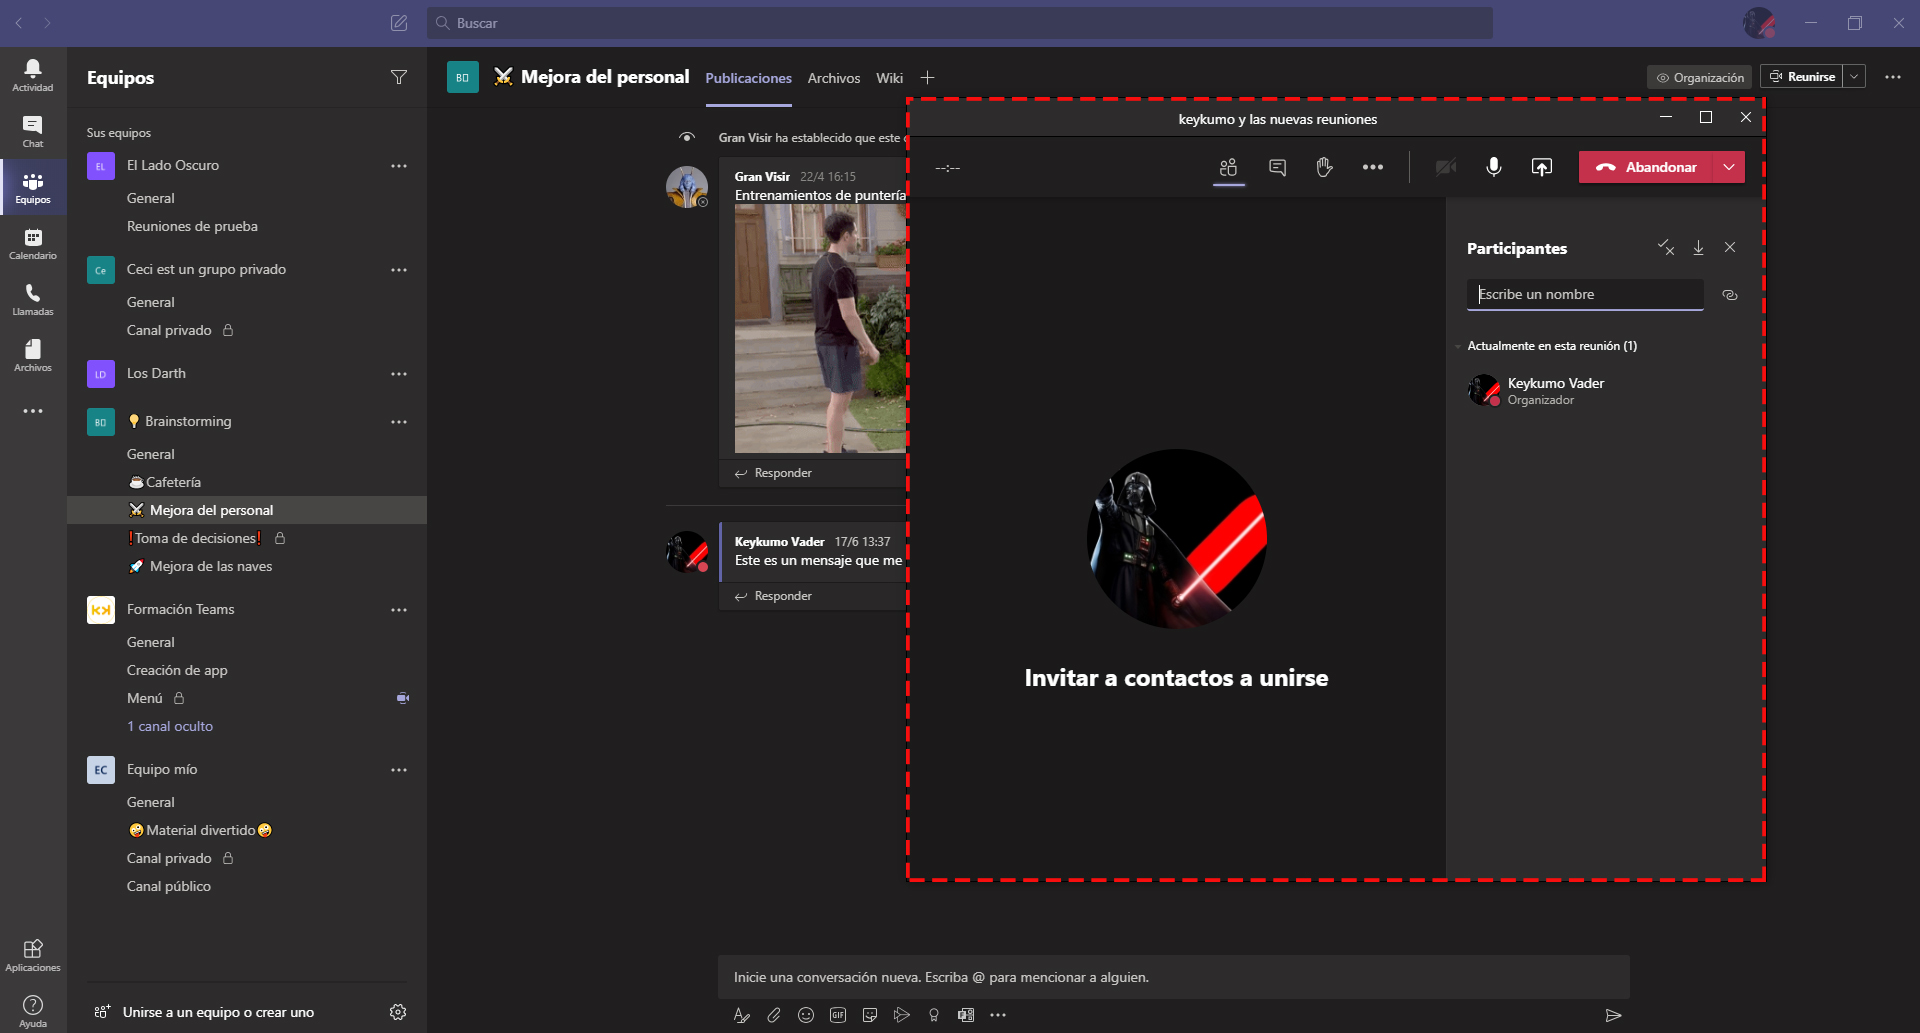Reply to Gran Visir's post
The width and height of the screenshot is (1920, 1033).
(773, 473)
